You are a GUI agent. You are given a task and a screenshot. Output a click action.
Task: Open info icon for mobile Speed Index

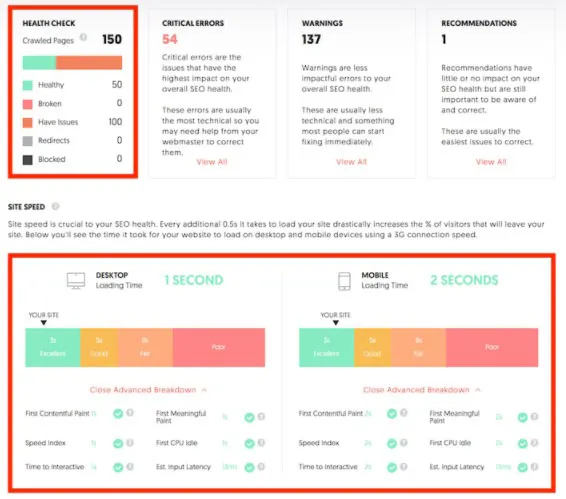click(x=404, y=442)
